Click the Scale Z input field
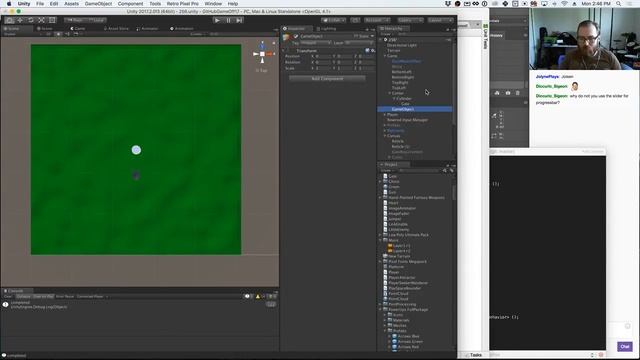Screen dimensions: 640x360 tap(367, 69)
